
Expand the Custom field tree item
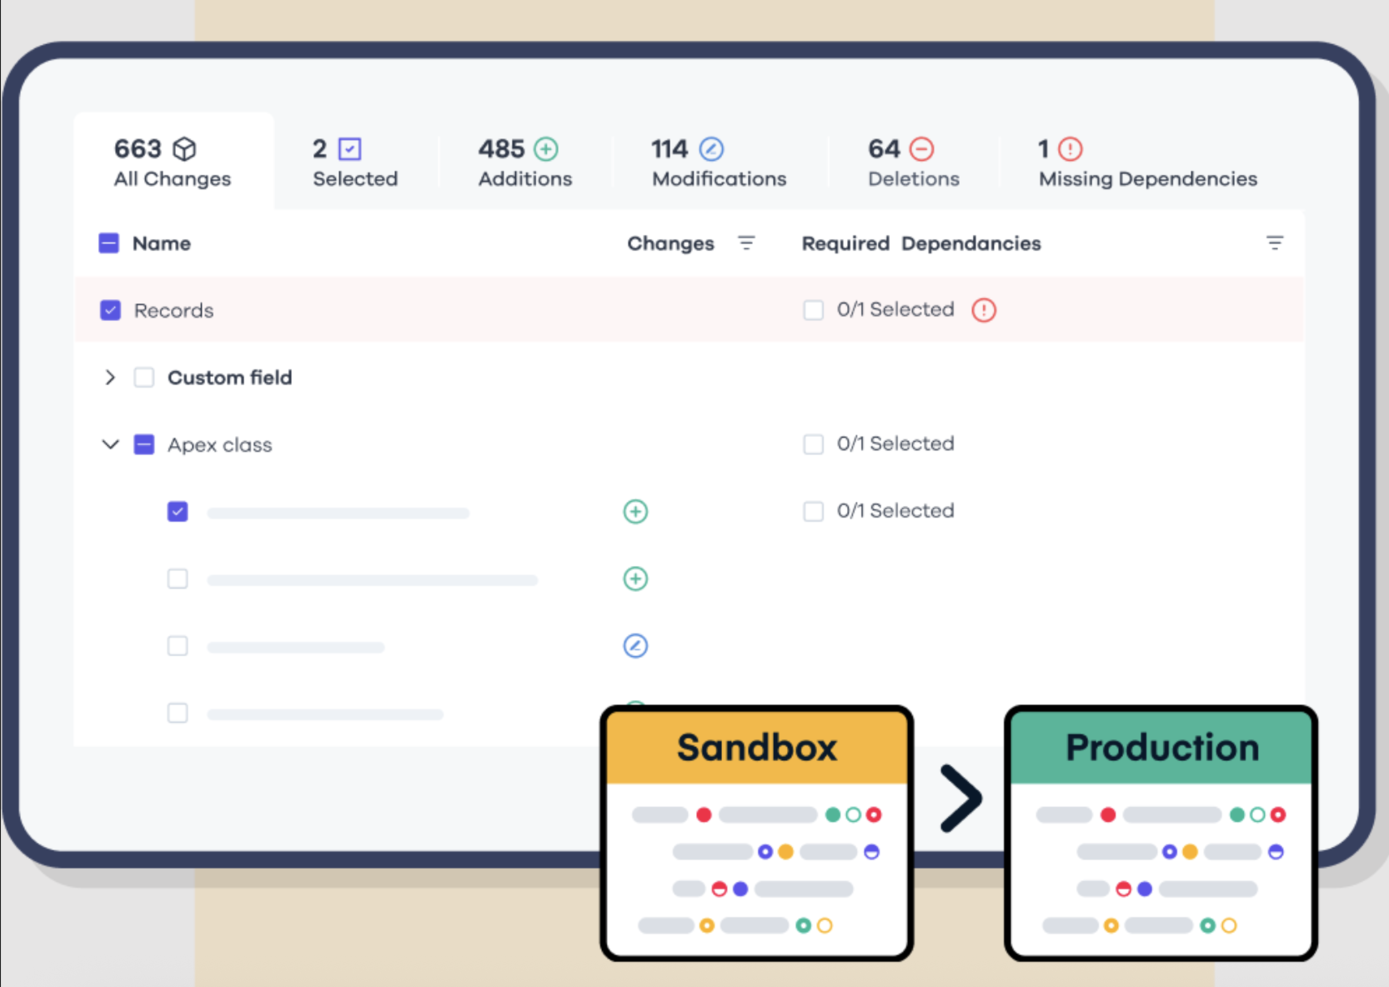pos(110,377)
